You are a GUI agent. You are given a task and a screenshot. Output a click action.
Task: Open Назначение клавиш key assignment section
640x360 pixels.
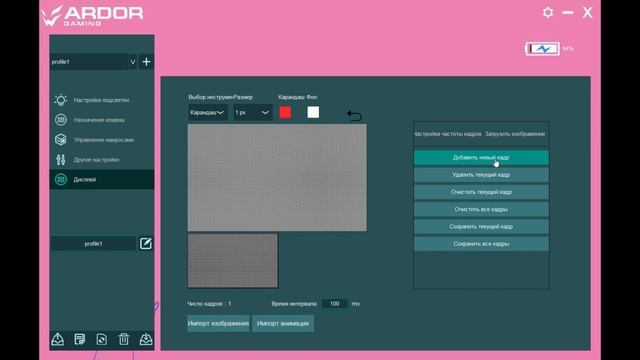point(102,120)
